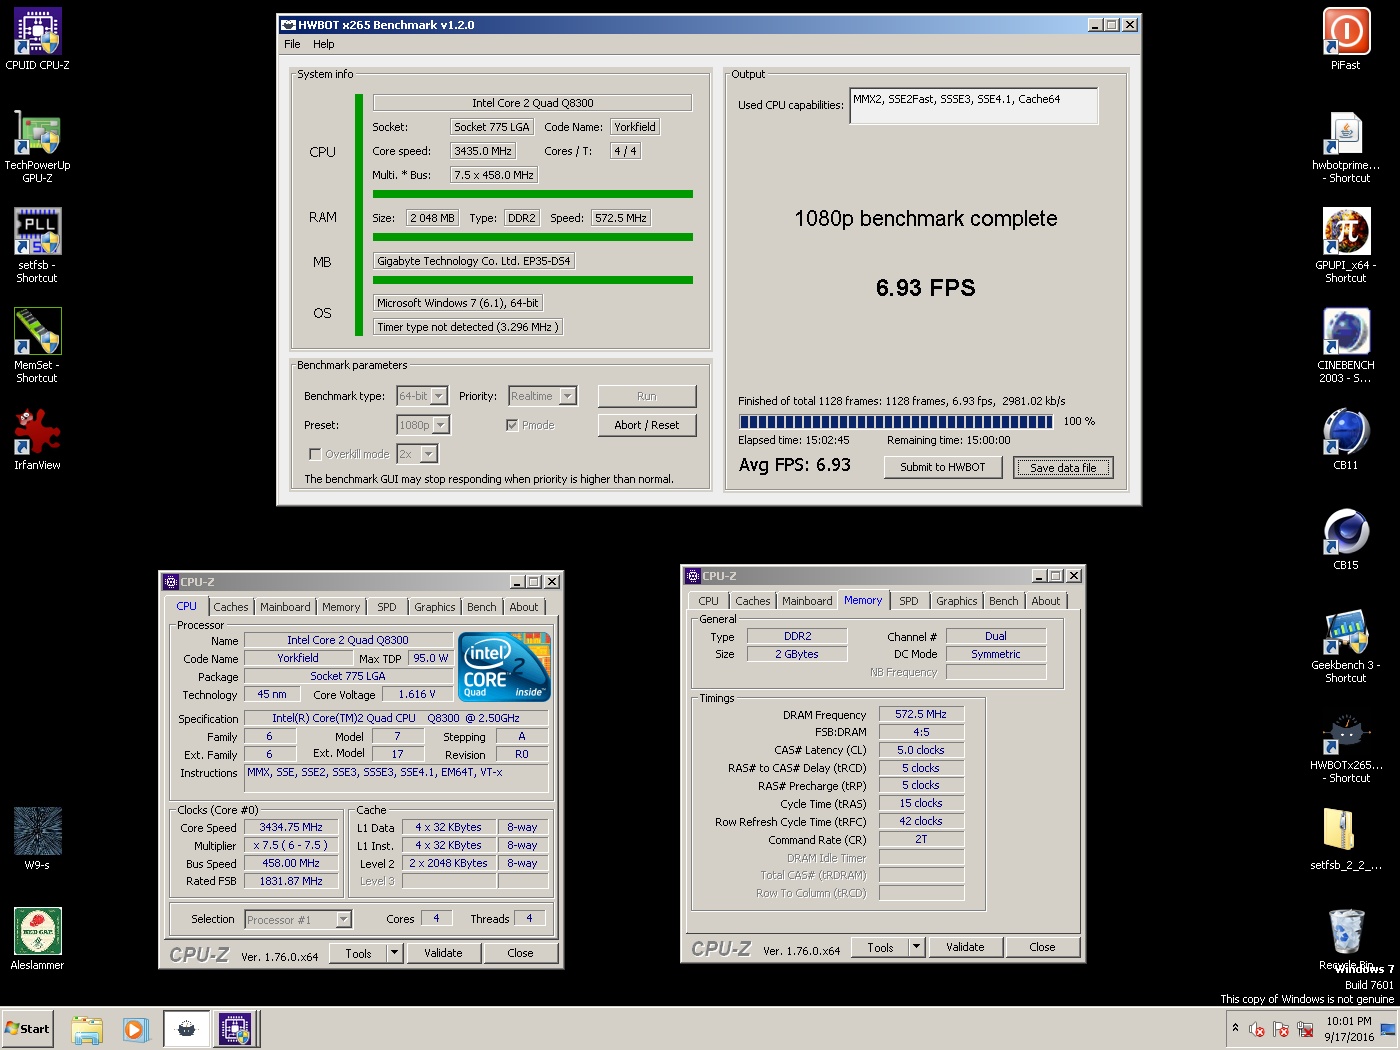Launch the PiFast desktop icon
Screen dimensions: 1400x1050
[x=1346, y=39]
